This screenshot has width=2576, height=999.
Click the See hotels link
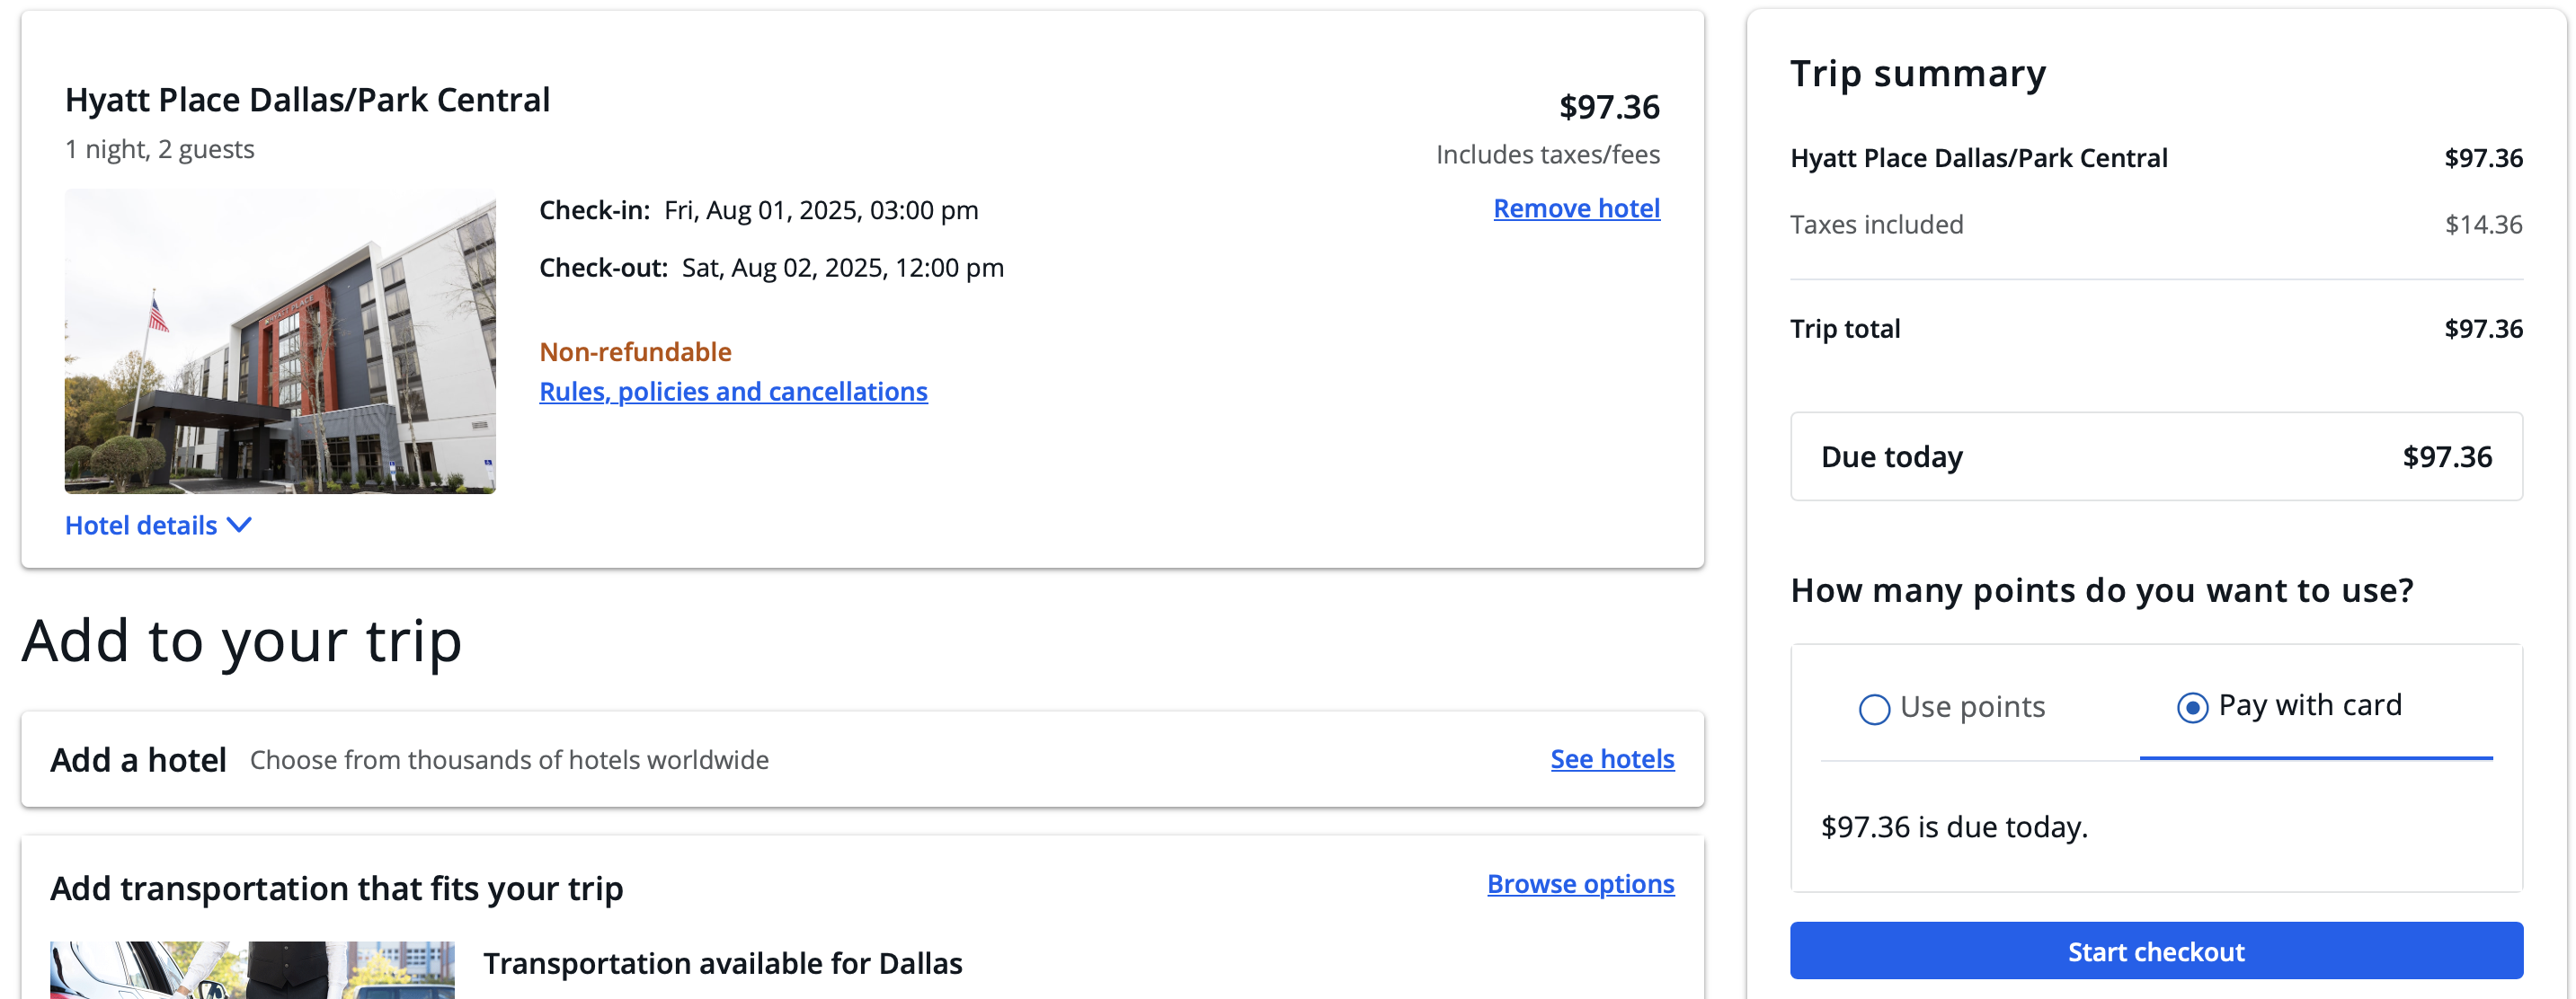click(x=1612, y=759)
